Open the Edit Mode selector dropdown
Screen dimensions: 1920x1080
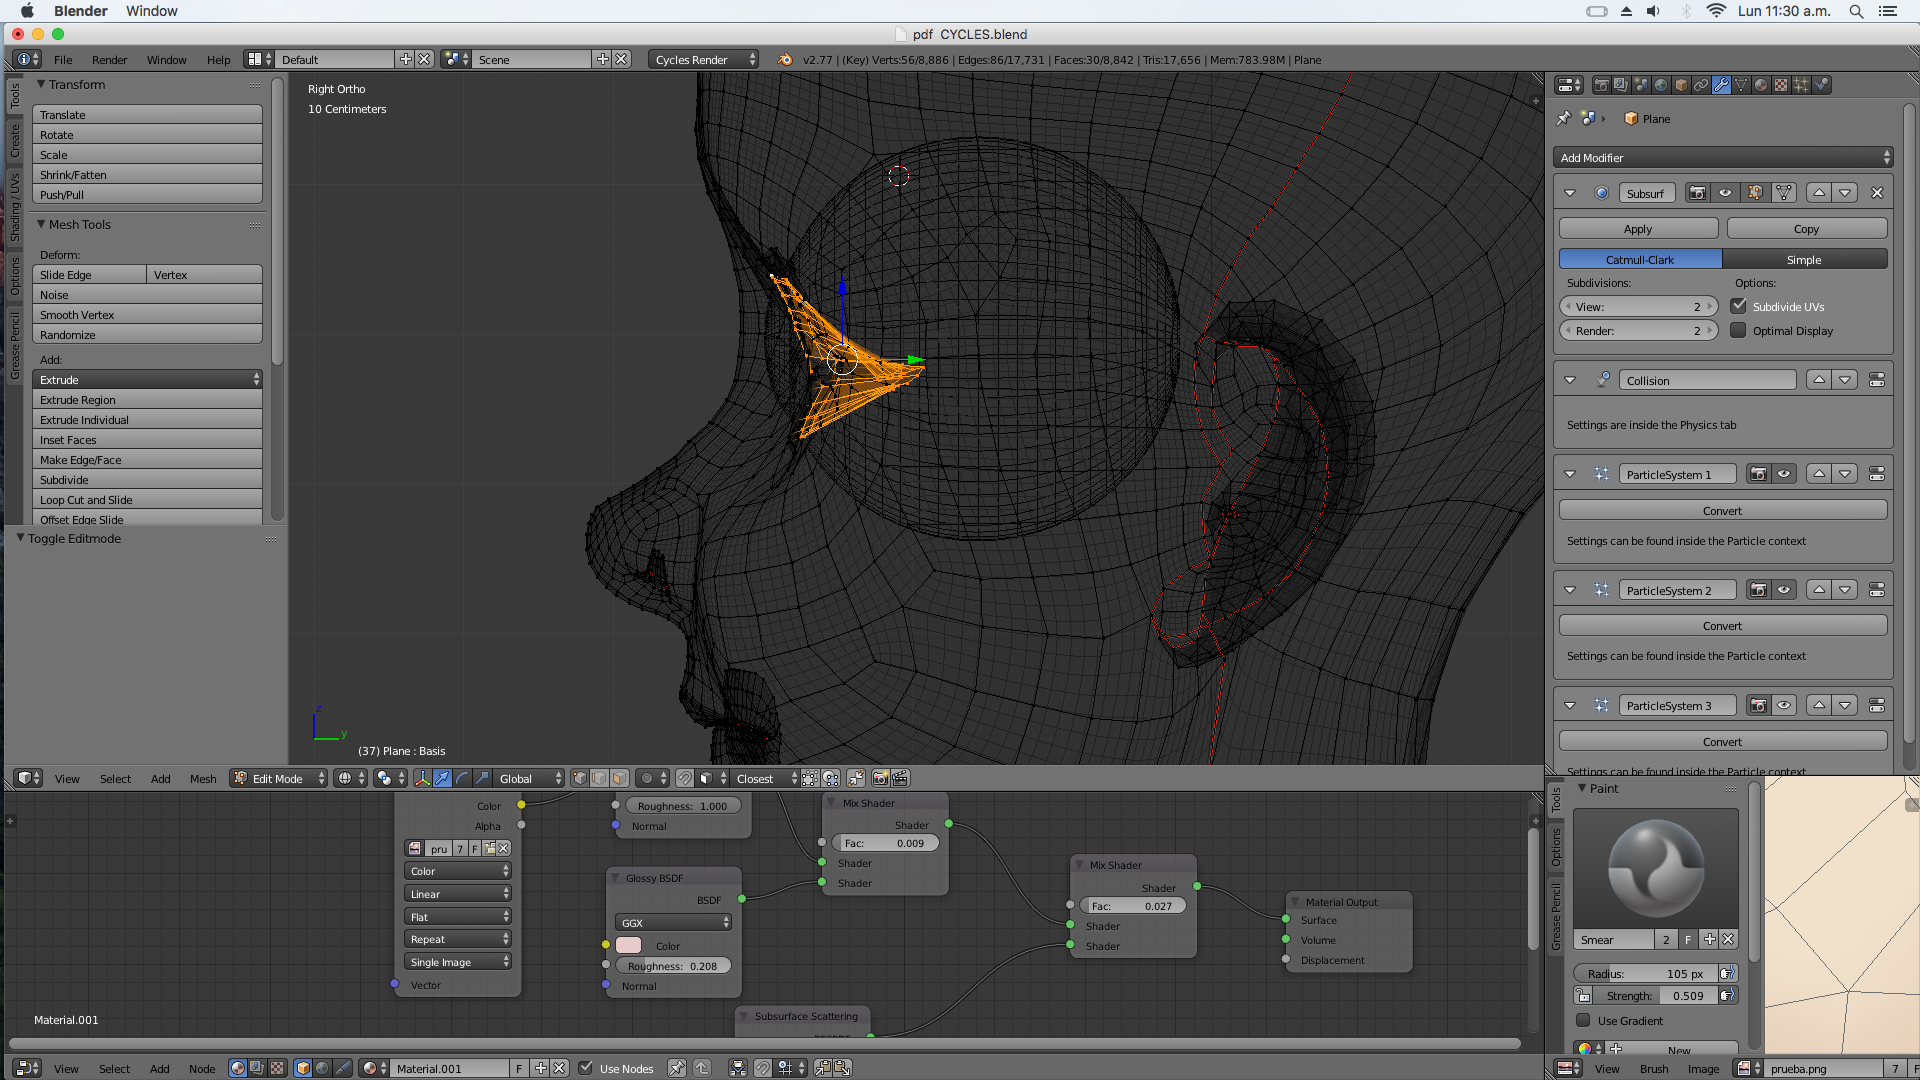tap(279, 779)
